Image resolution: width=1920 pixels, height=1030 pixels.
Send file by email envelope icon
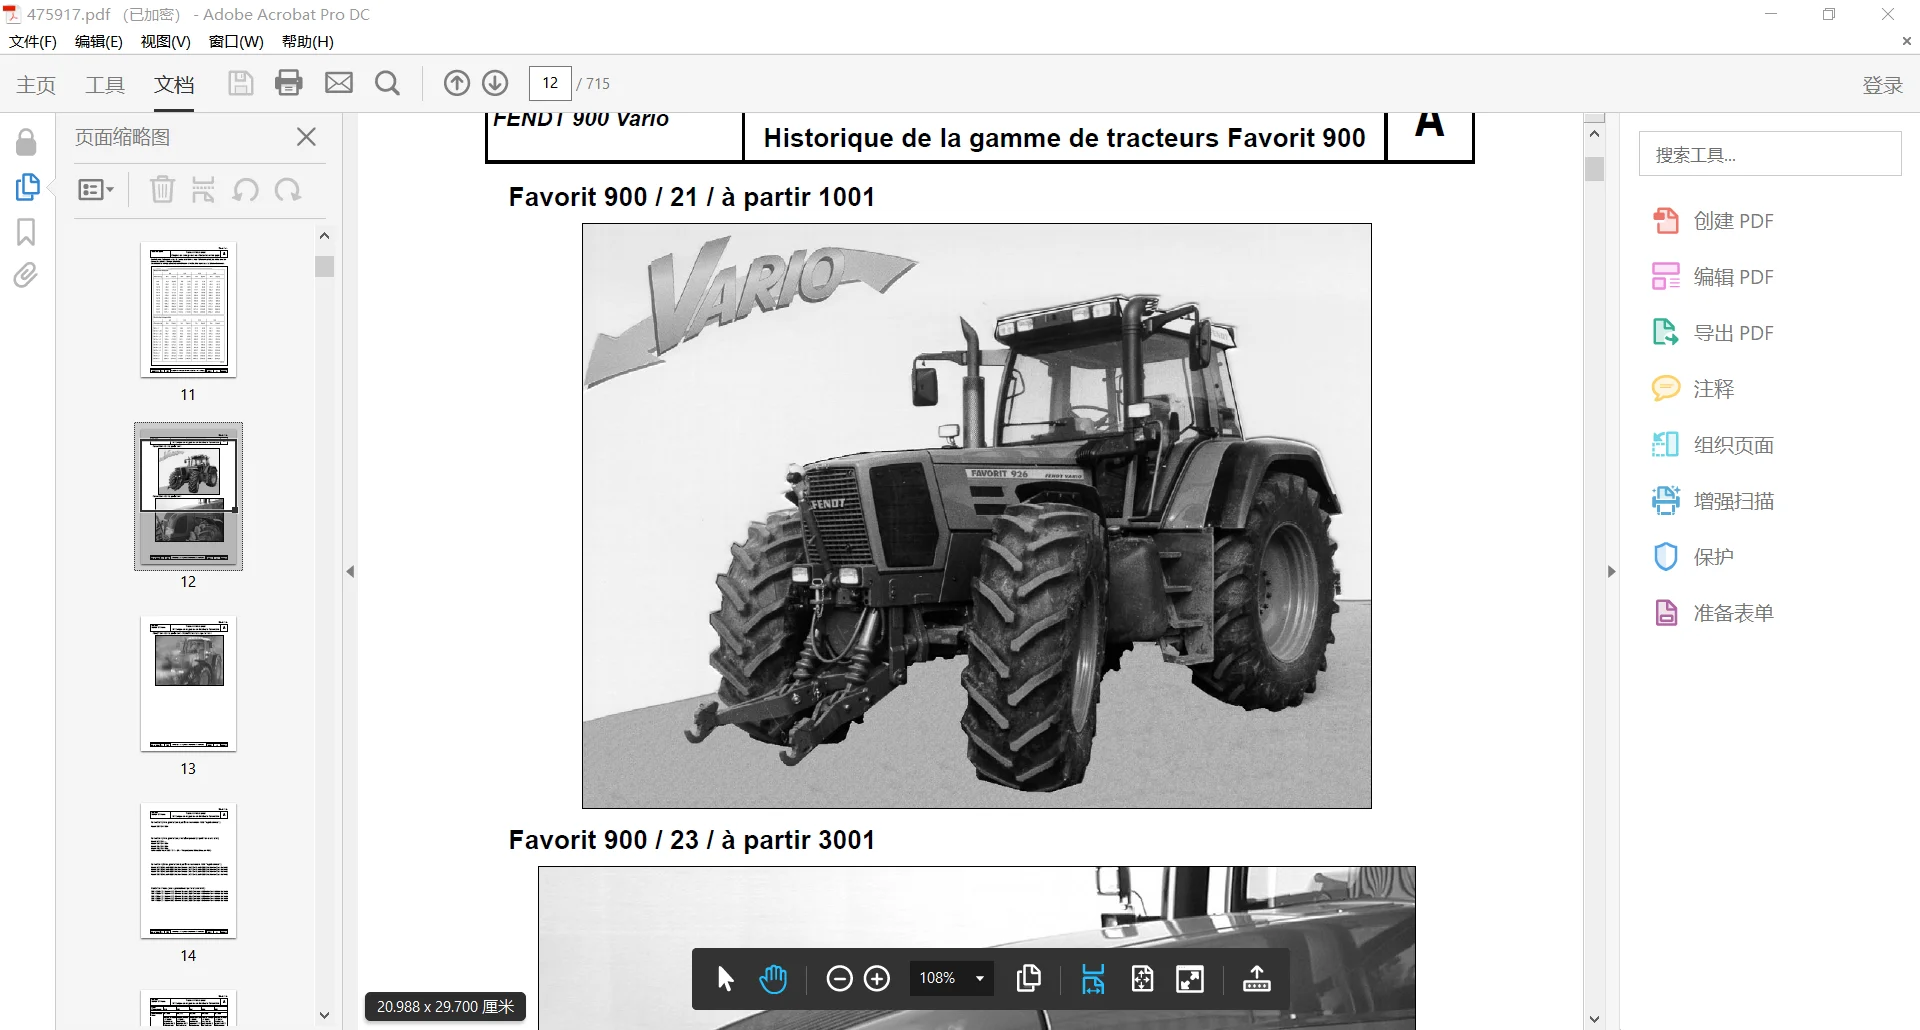pos(339,83)
